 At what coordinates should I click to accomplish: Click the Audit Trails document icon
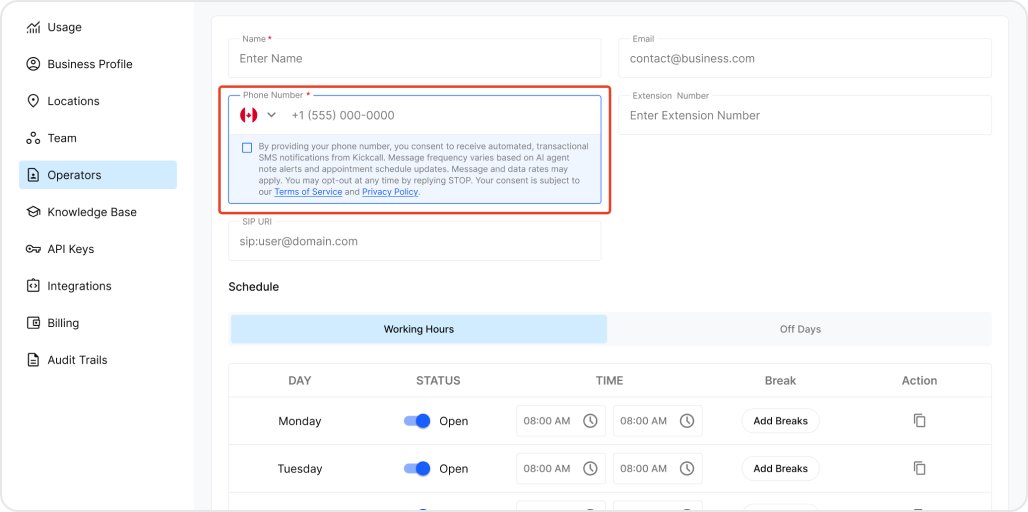tap(33, 360)
